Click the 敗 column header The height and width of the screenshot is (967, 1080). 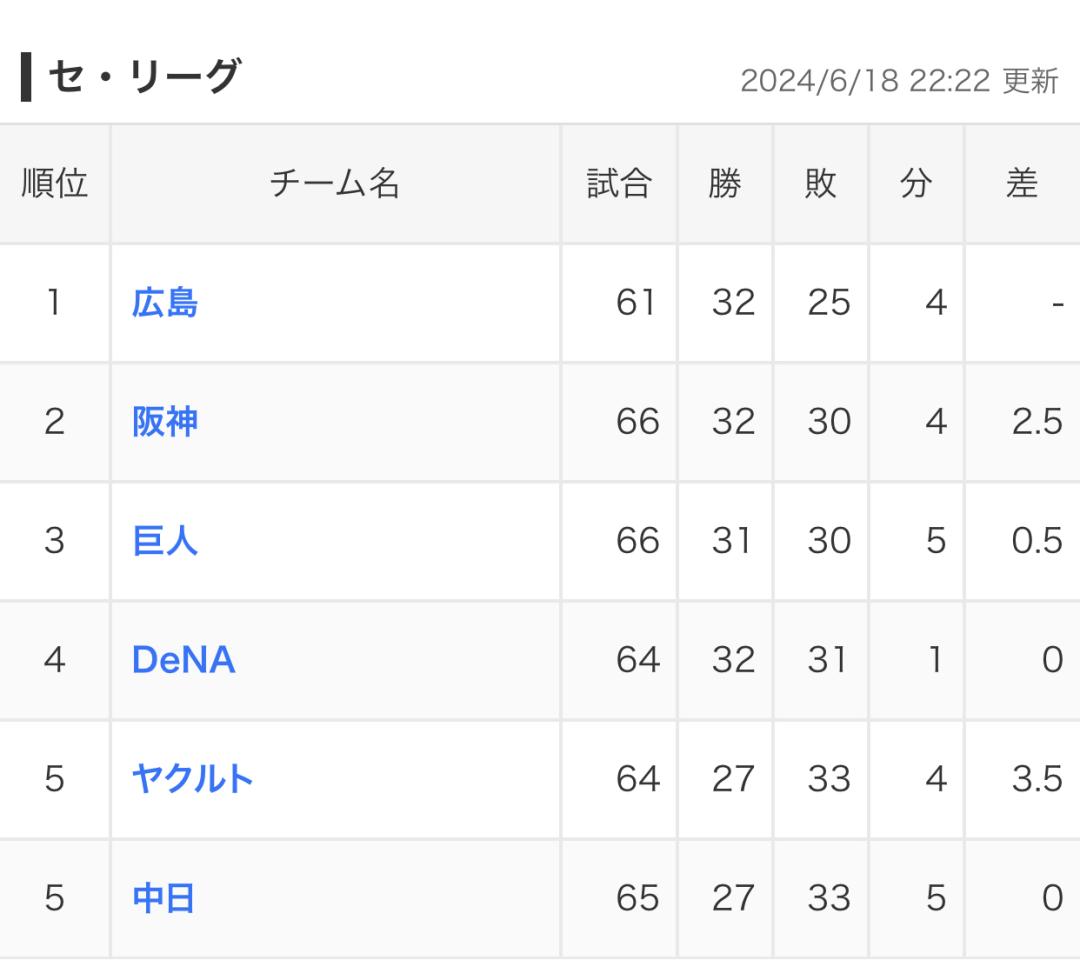tap(820, 184)
